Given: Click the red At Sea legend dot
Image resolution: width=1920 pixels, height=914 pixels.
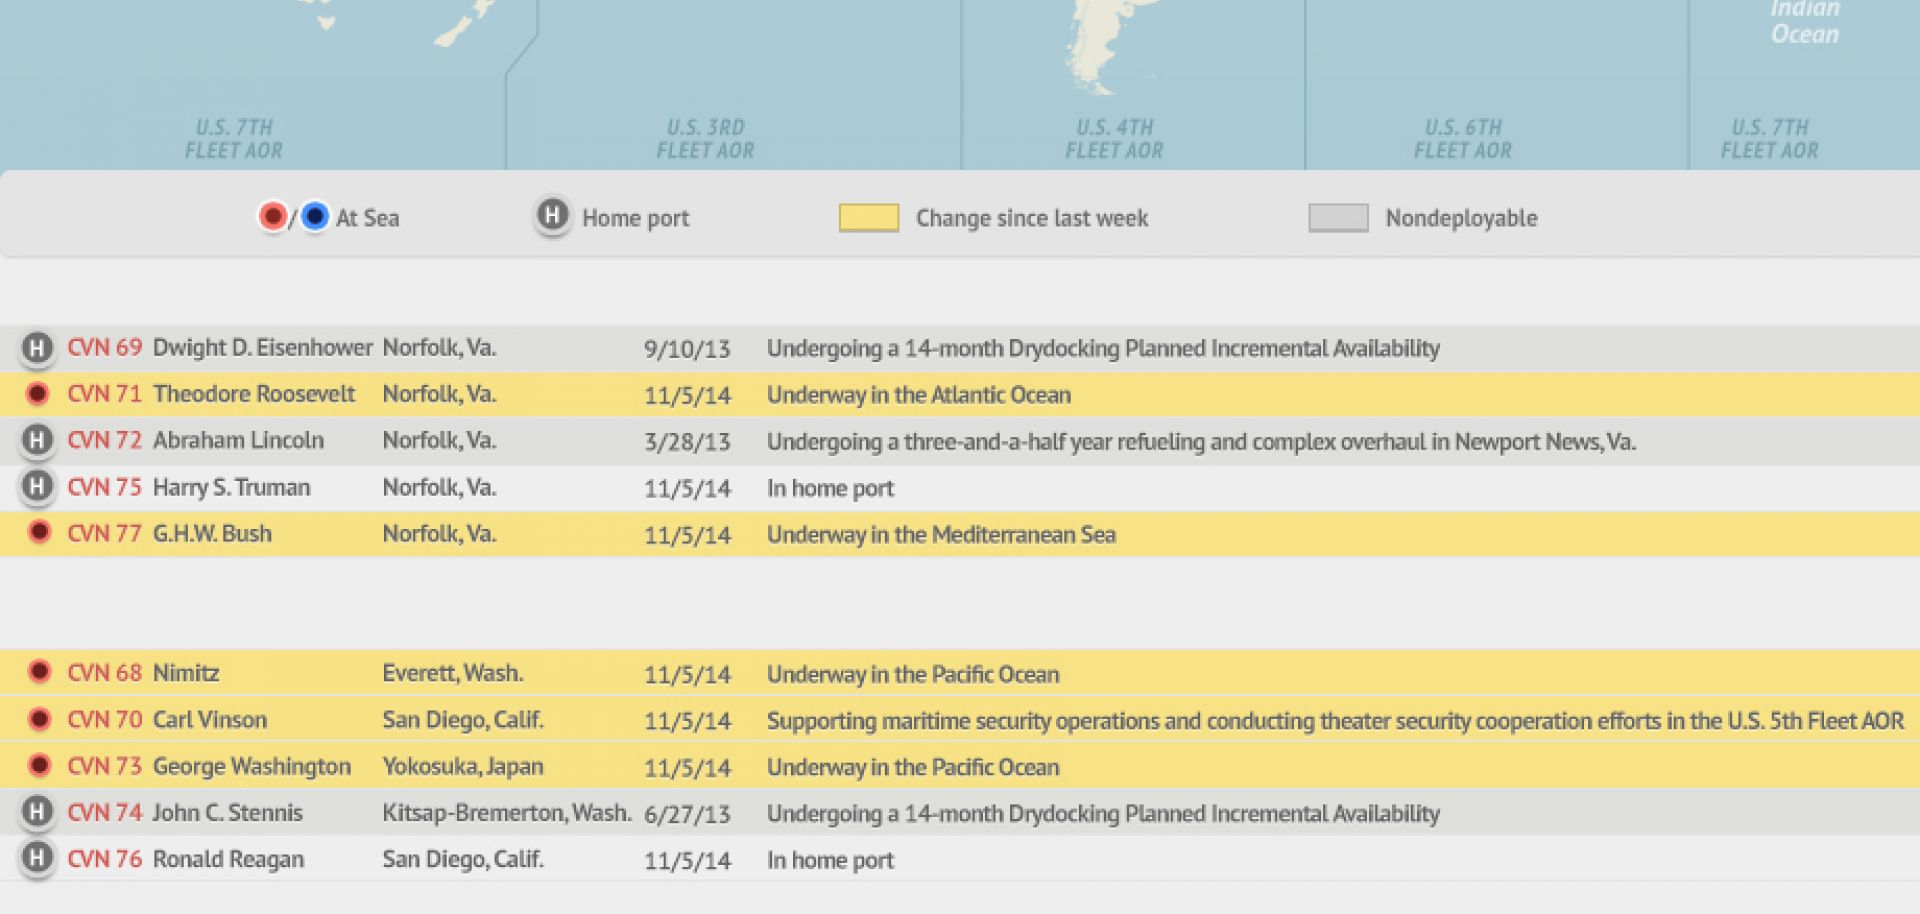Looking at the screenshot, I should [x=272, y=216].
